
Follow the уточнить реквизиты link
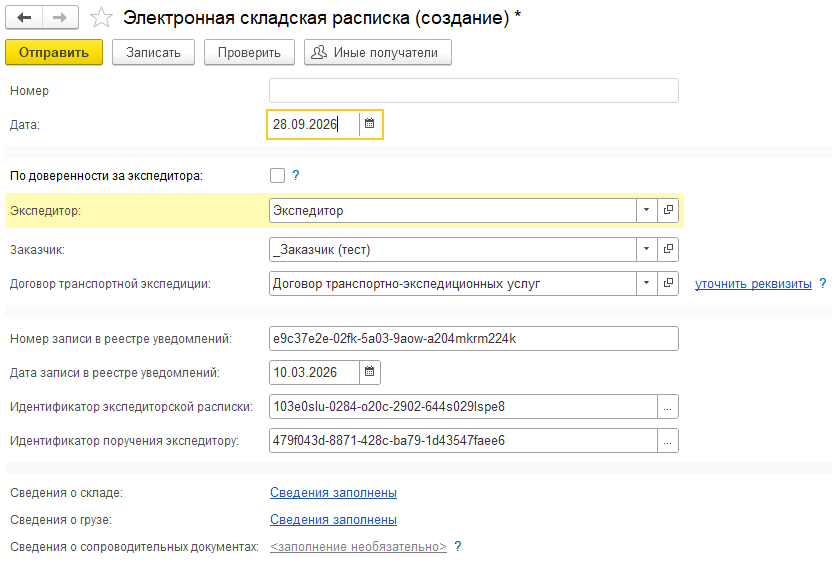click(753, 284)
